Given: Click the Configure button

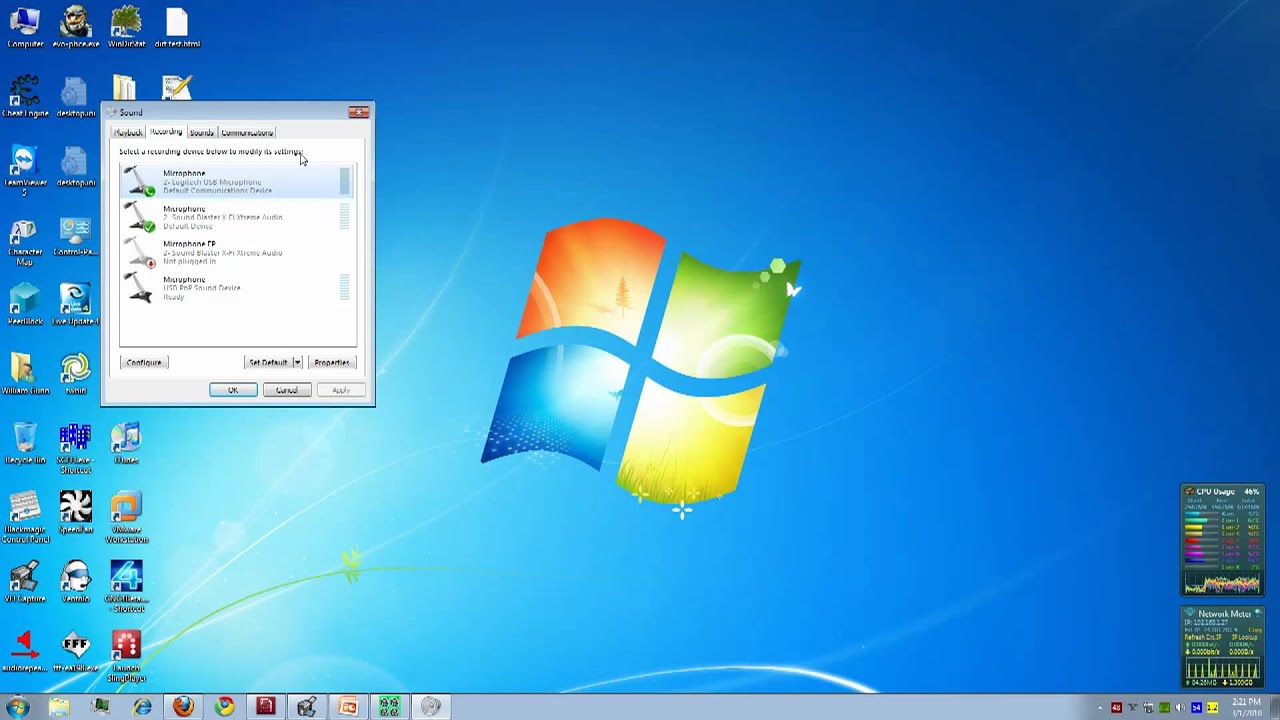Looking at the screenshot, I should [x=144, y=362].
